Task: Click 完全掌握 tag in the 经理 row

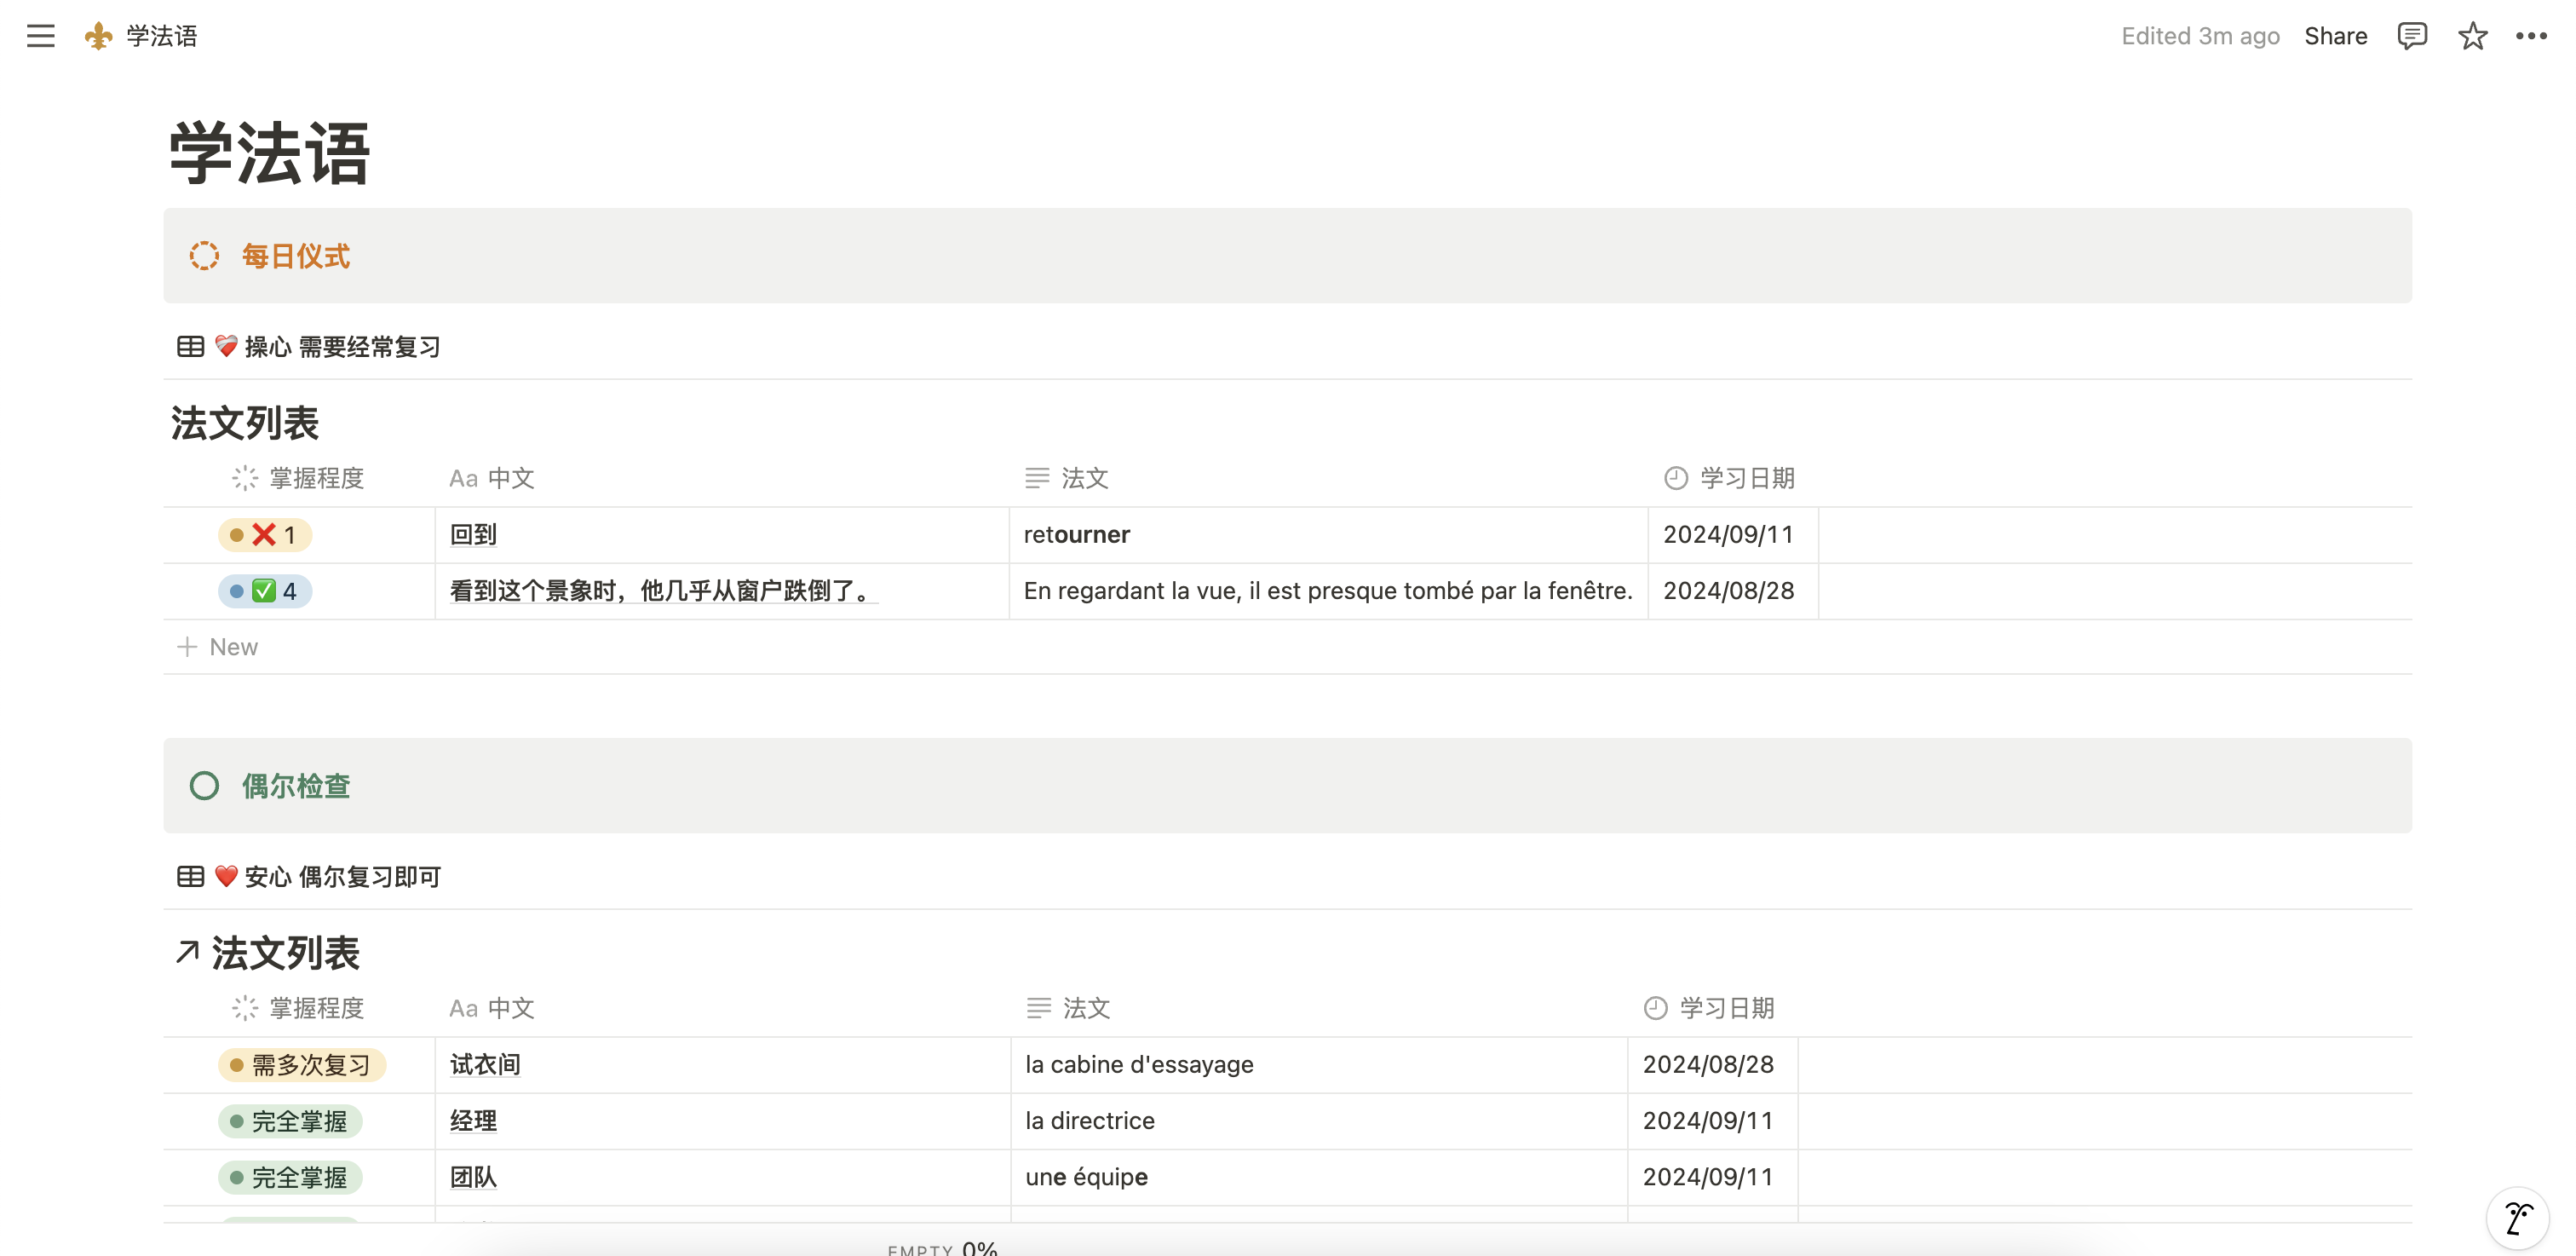Action: (290, 1121)
